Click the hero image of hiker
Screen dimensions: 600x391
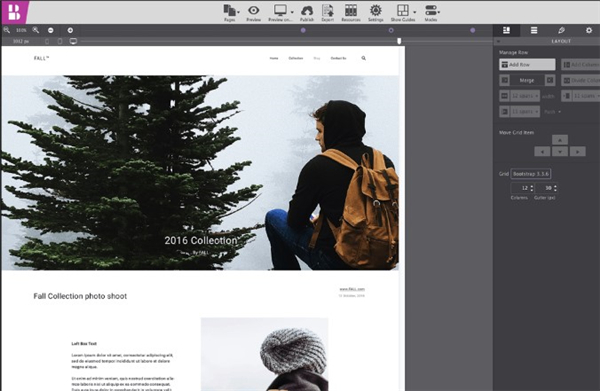201,173
